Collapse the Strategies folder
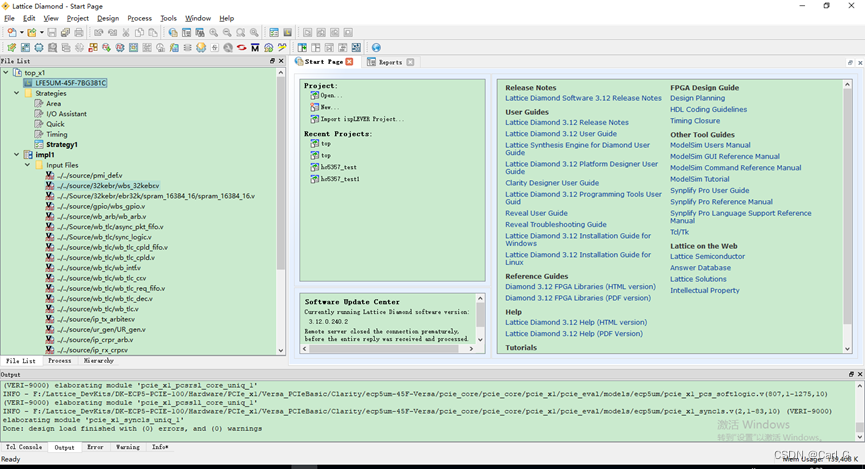865x469 pixels. pyautogui.click(x=17, y=94)
